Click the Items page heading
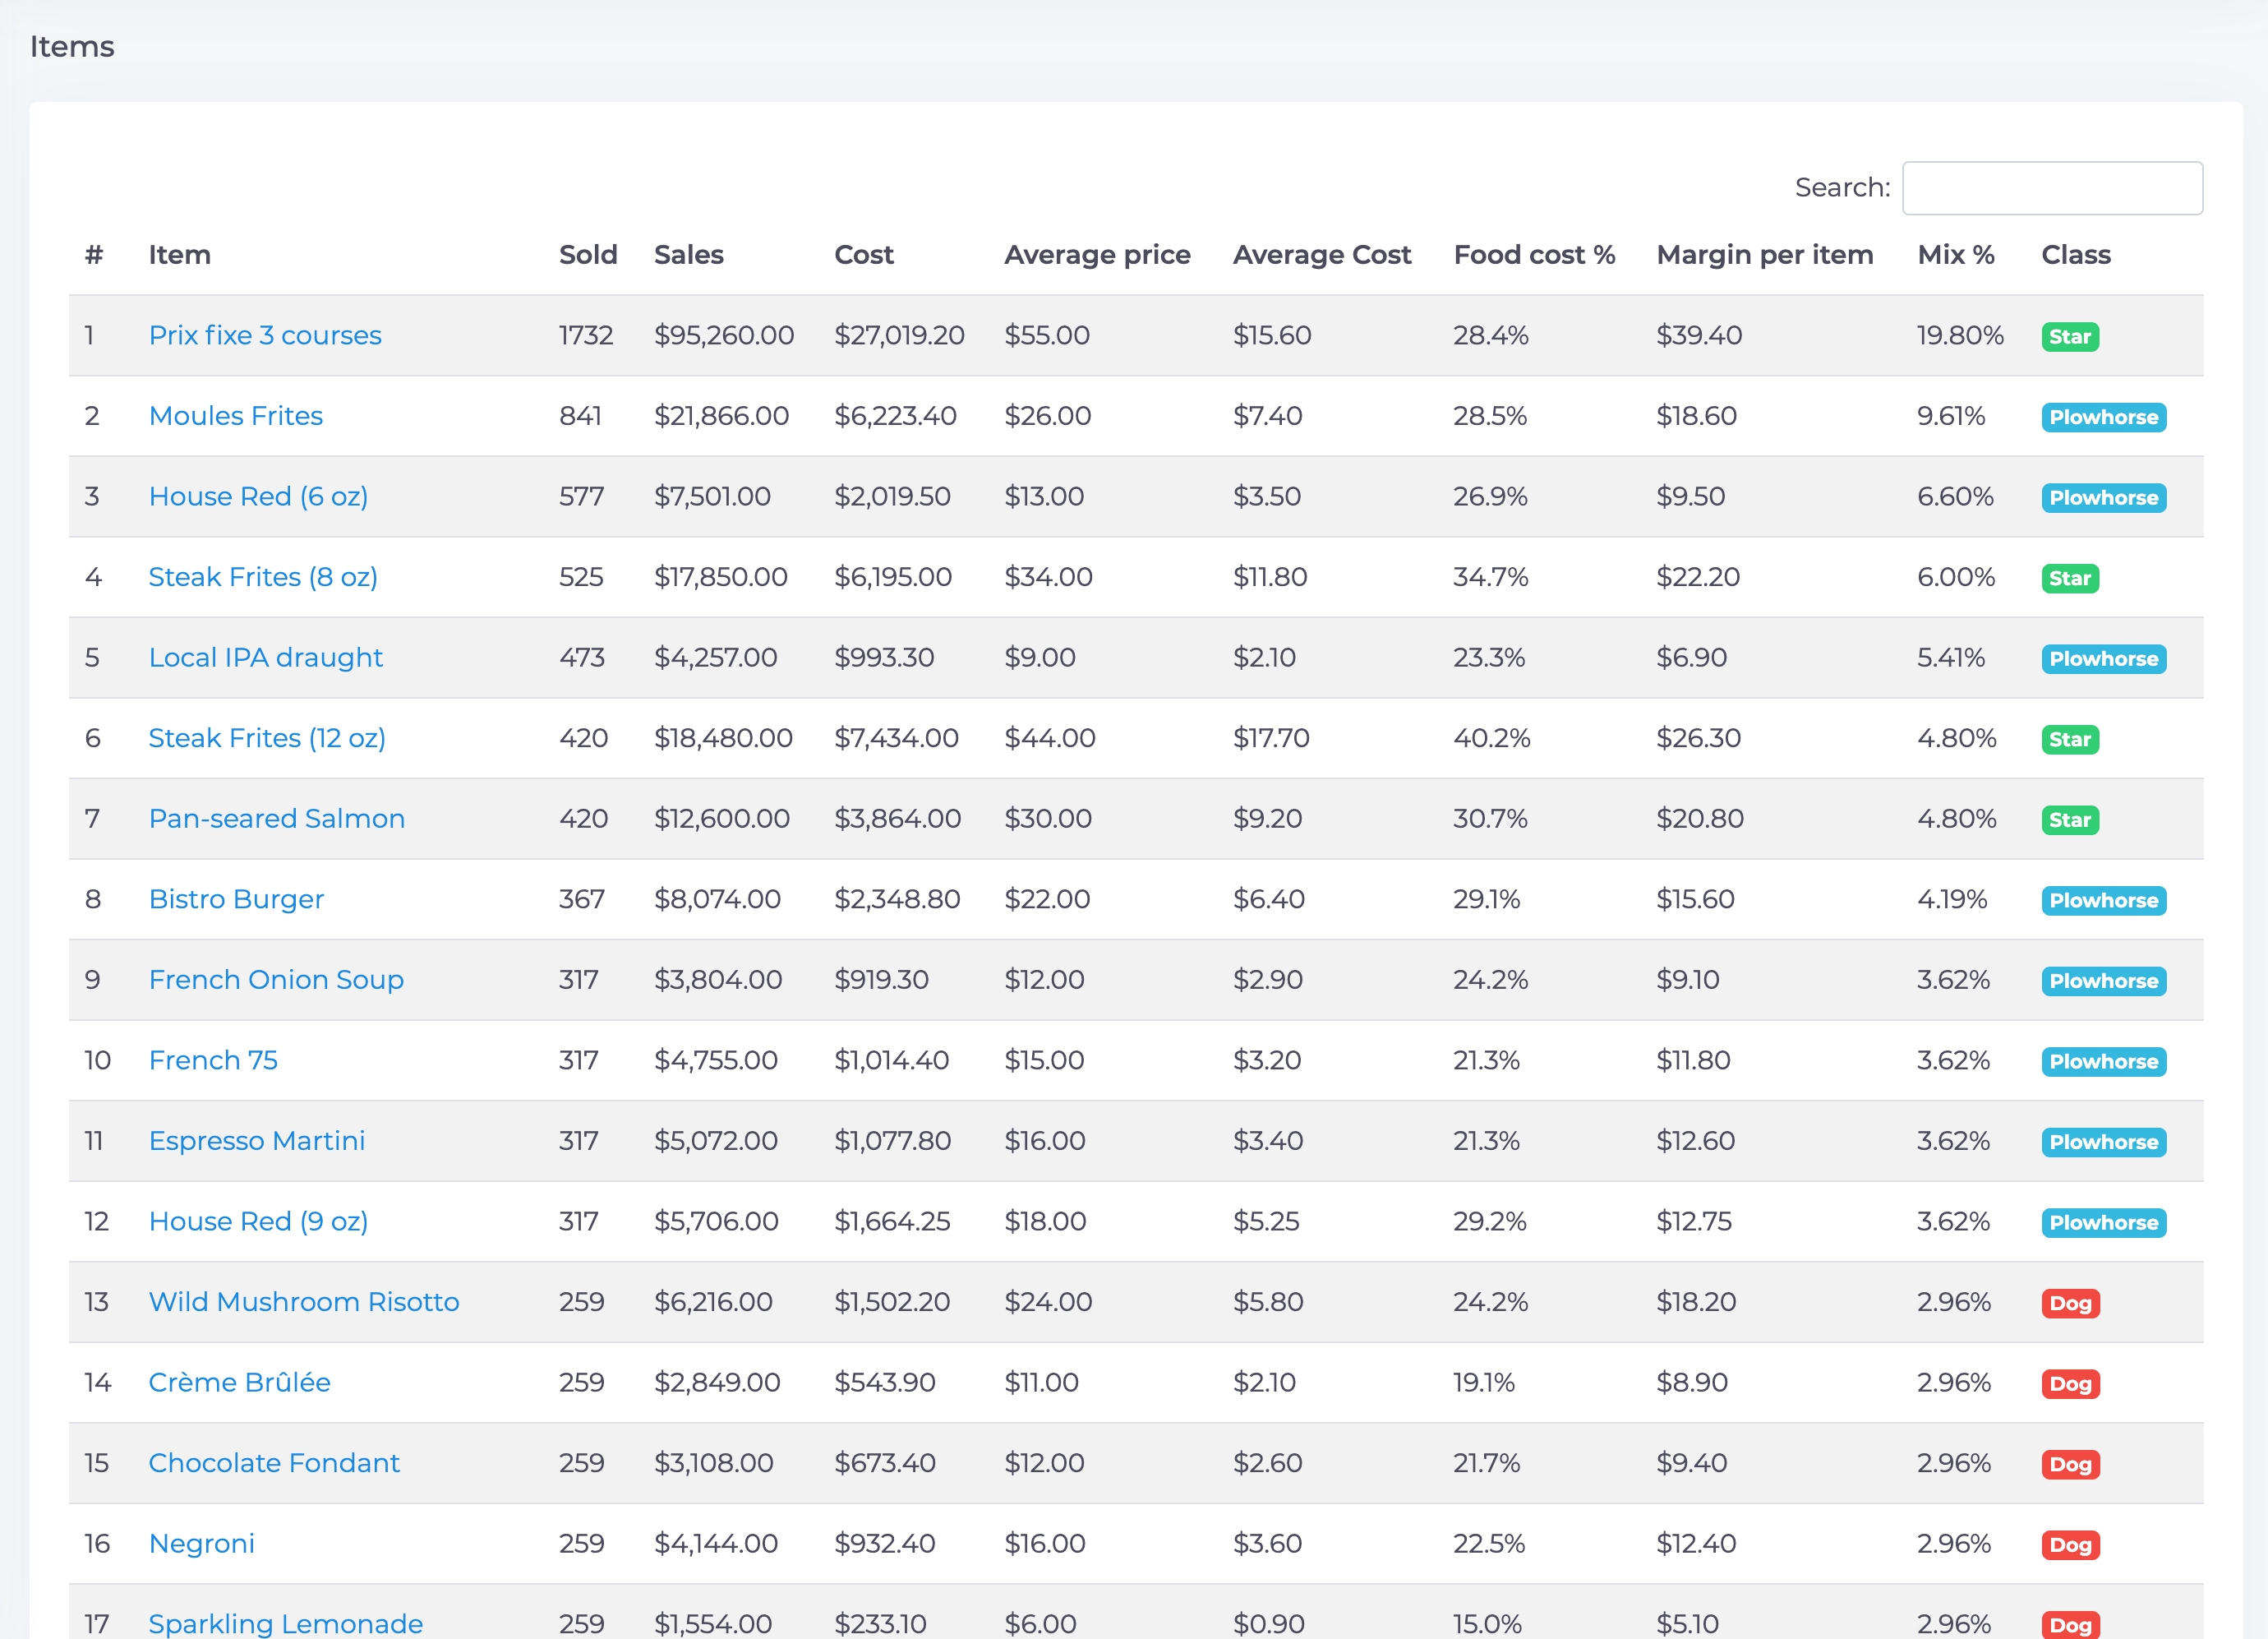 [x=72, y=47]
